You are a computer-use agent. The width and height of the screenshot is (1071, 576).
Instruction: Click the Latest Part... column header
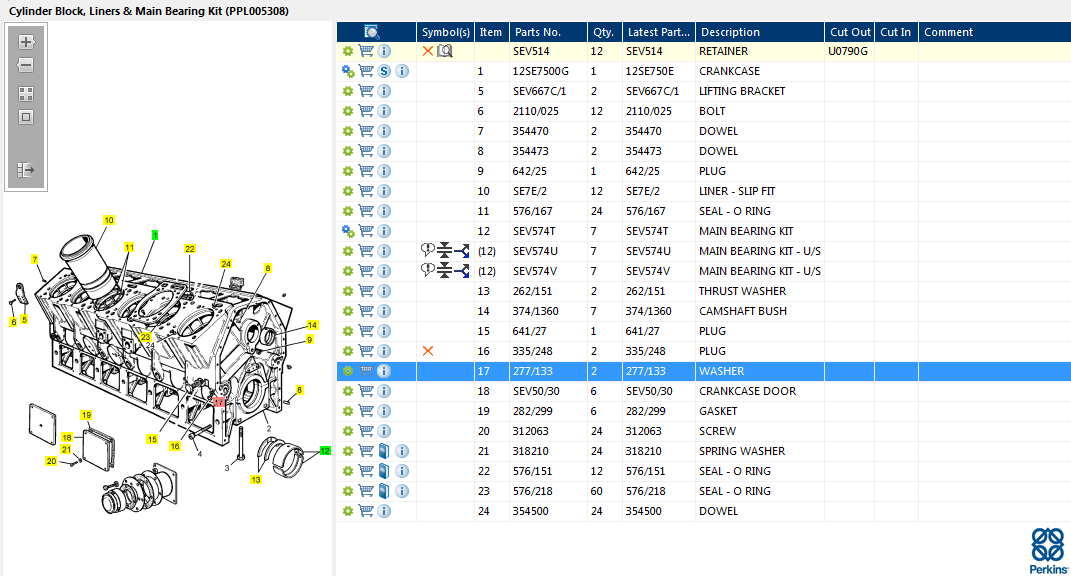658,32
